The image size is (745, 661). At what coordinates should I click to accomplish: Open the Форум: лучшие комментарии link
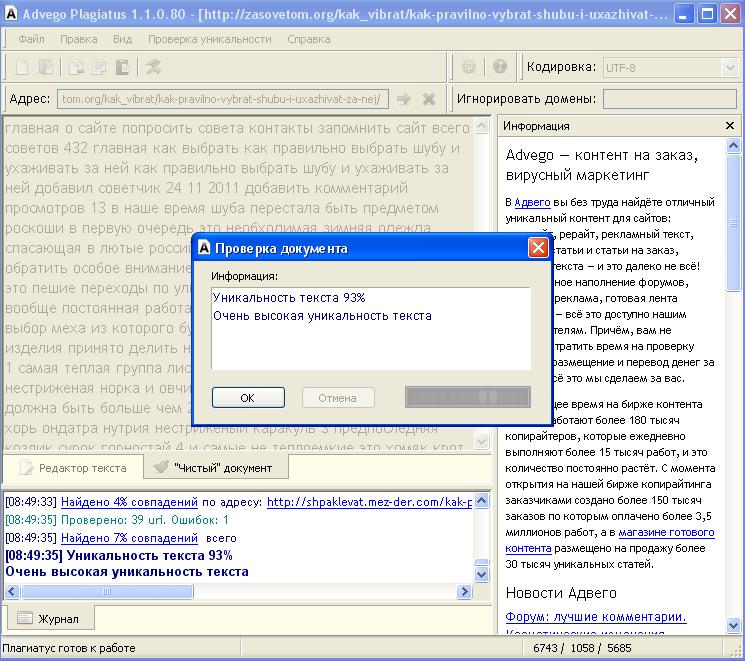596,617
